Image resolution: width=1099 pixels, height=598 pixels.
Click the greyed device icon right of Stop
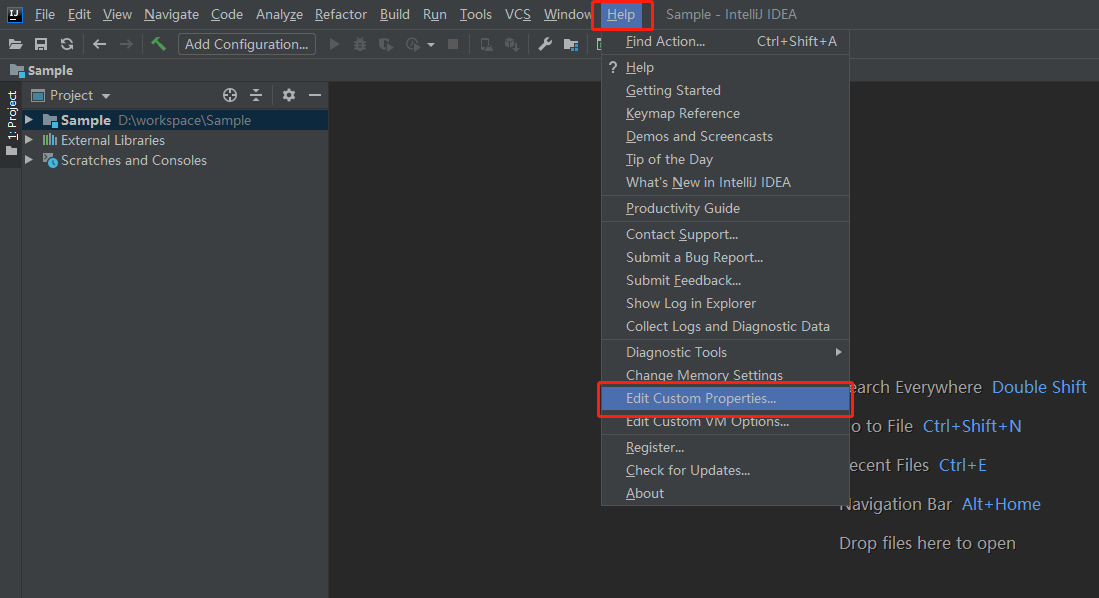point(486,45)
